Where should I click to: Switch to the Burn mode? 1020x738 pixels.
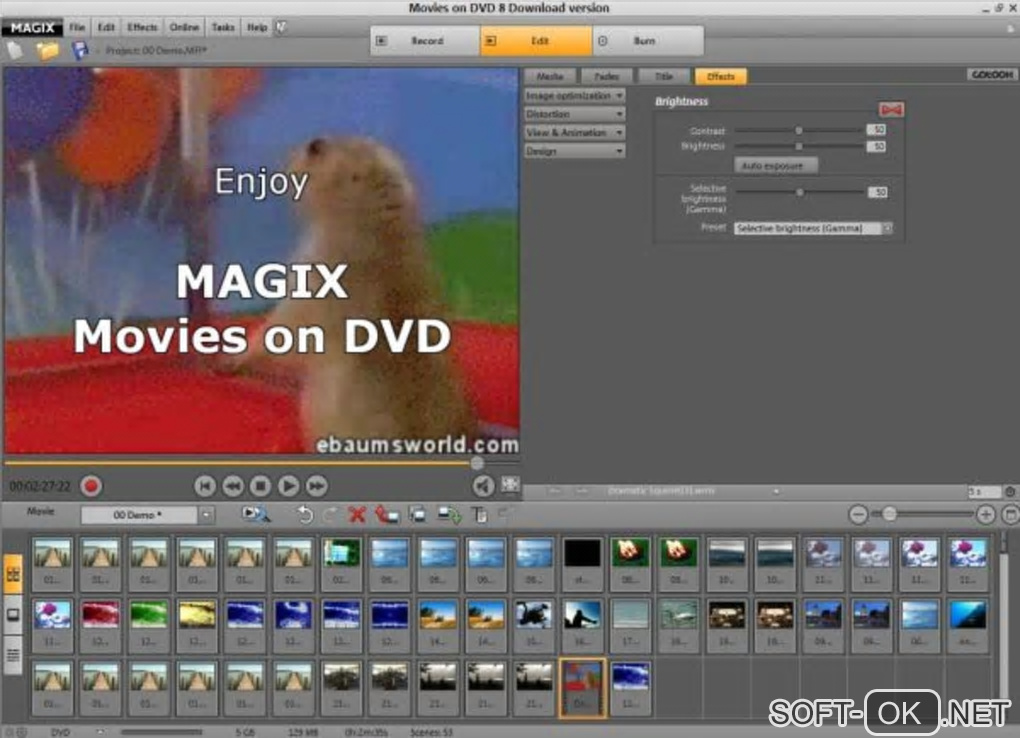648,40
